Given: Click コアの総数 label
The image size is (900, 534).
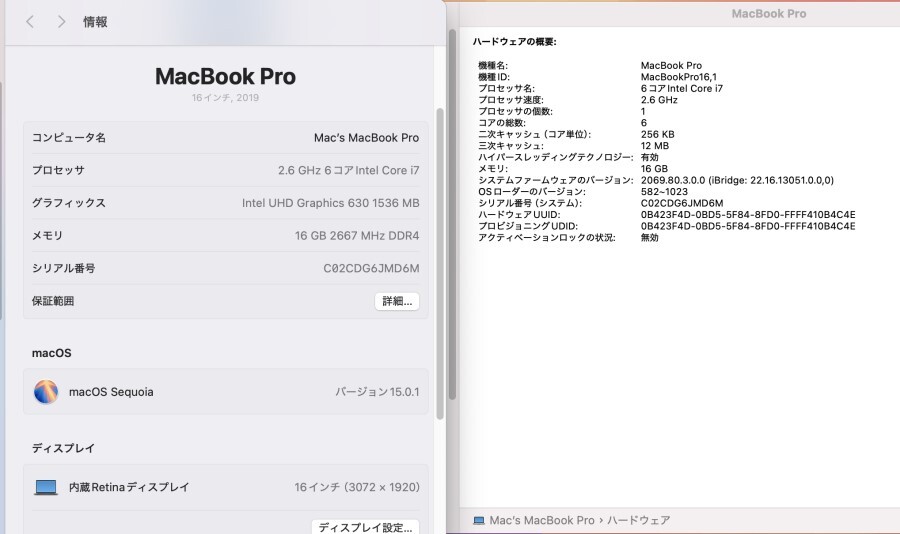Looking at the screenshot, I should [x=502, y=123].
